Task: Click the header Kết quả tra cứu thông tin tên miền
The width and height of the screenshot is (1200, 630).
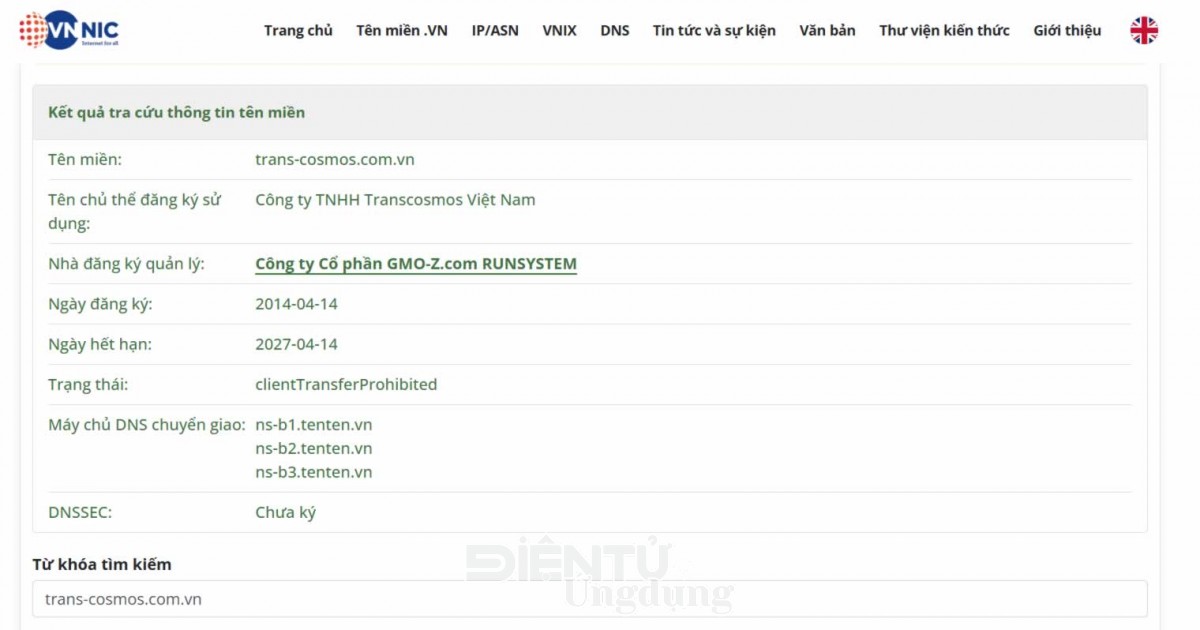Action: (176, 112)
